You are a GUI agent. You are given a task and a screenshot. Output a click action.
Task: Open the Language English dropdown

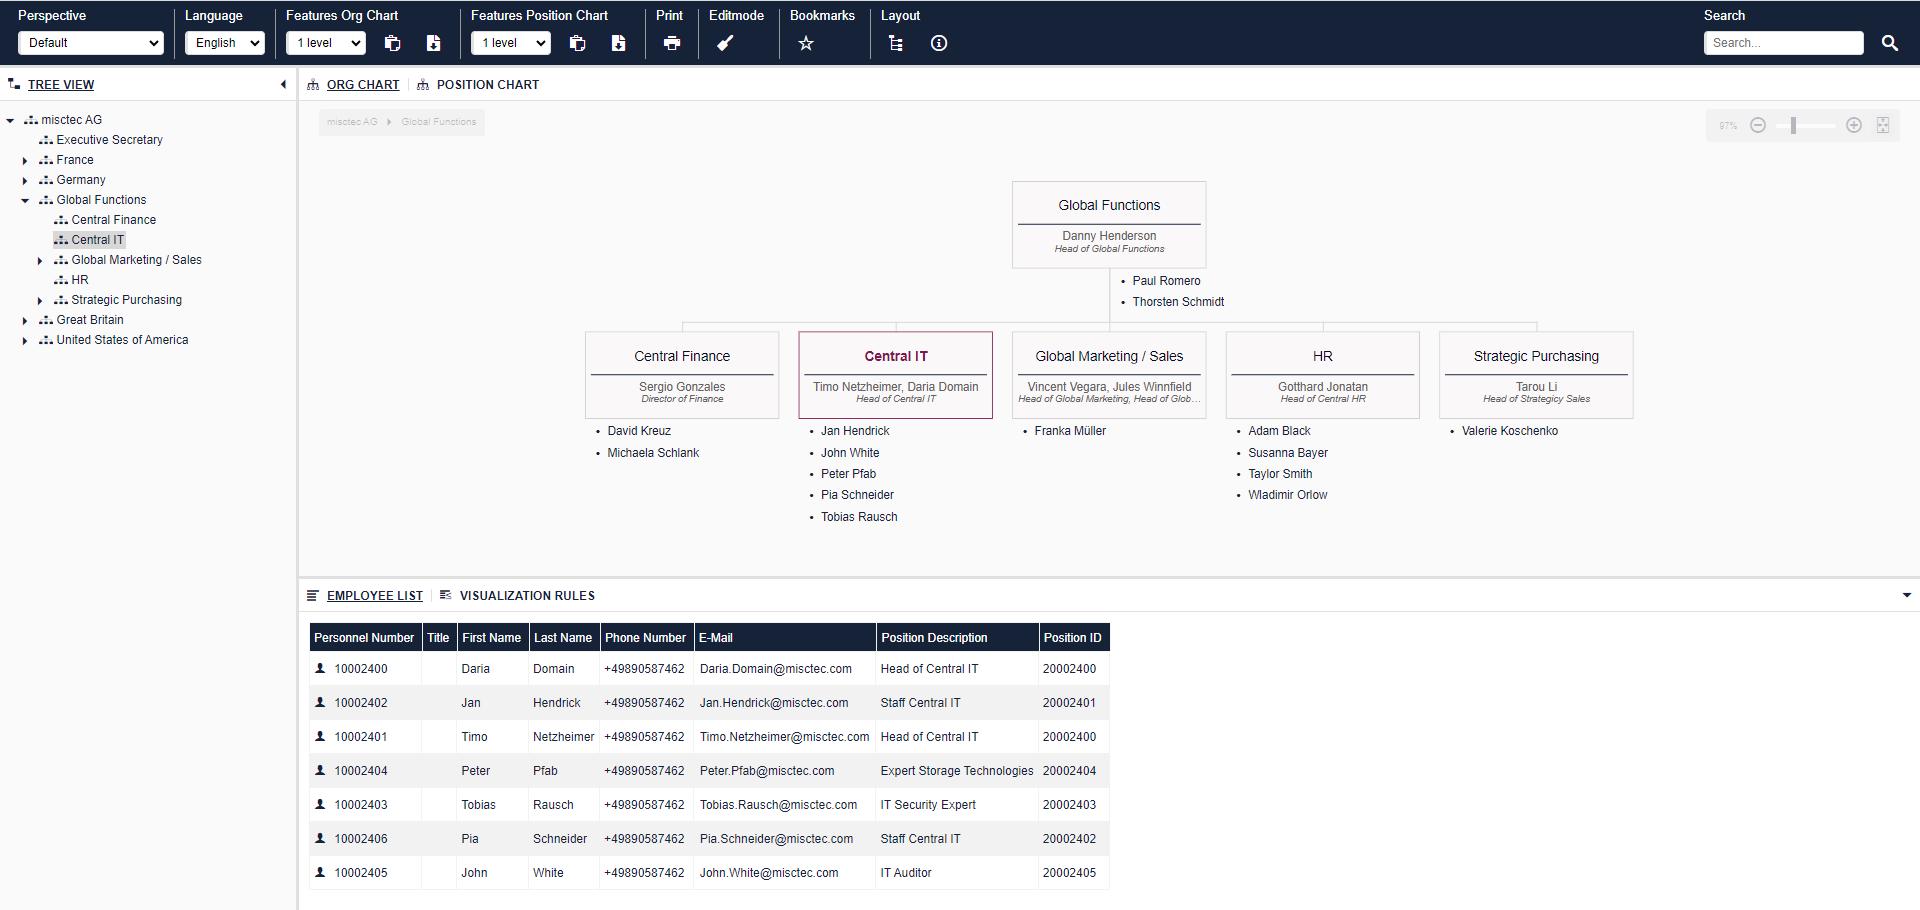(x=225, y=43)
